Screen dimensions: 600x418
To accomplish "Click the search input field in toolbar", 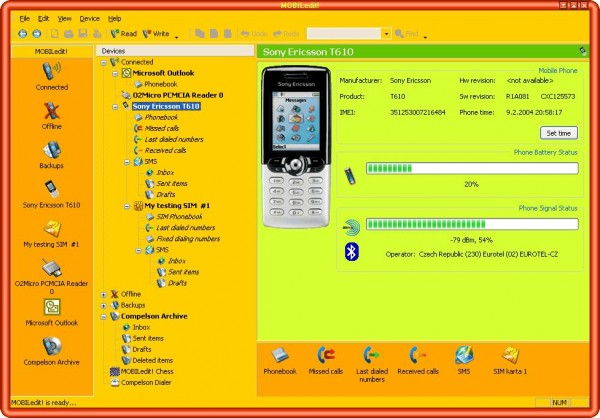I will pyautogui.click(x=344, y=34).
